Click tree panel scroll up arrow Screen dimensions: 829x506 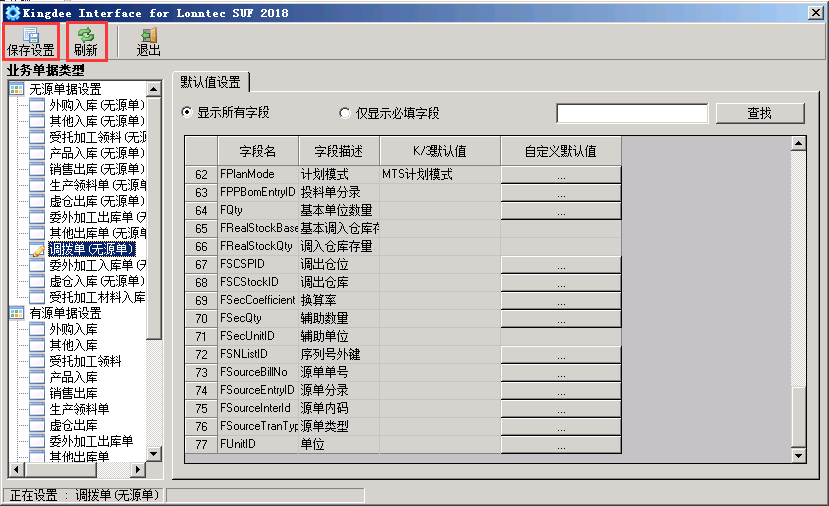tap(154, 89)
